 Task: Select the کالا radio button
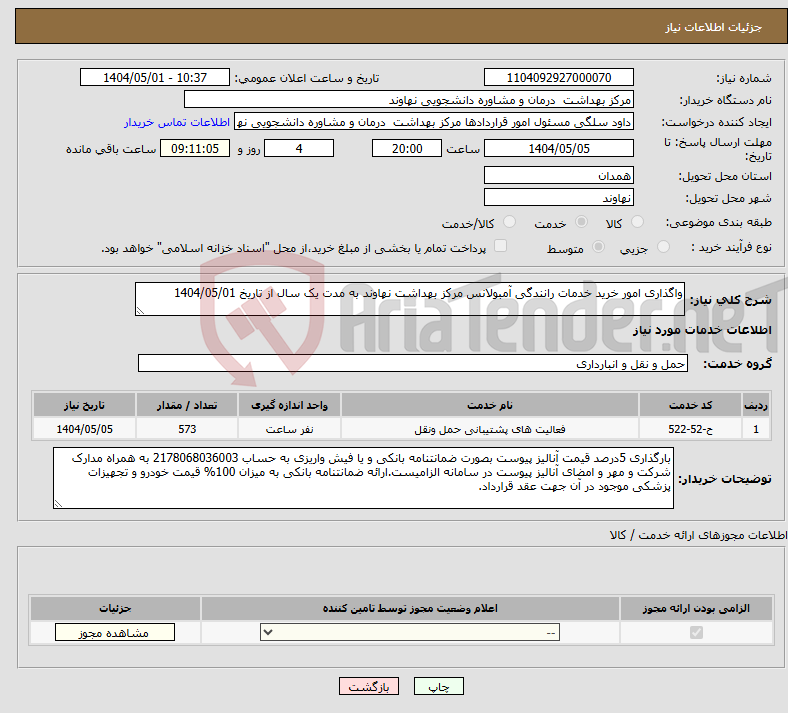click(637, 222)
